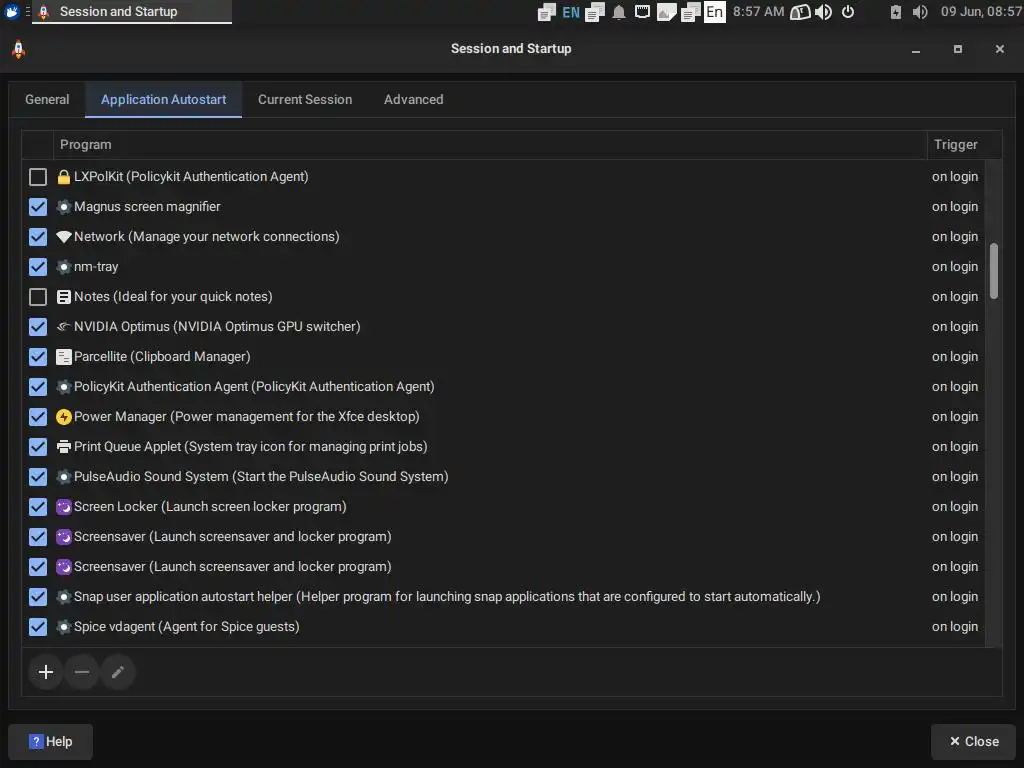Image resolution: width=1024 pixels, height=768 pixels.
Task: Click the Spice vdagent gear icon
Action: pos(63,627)
